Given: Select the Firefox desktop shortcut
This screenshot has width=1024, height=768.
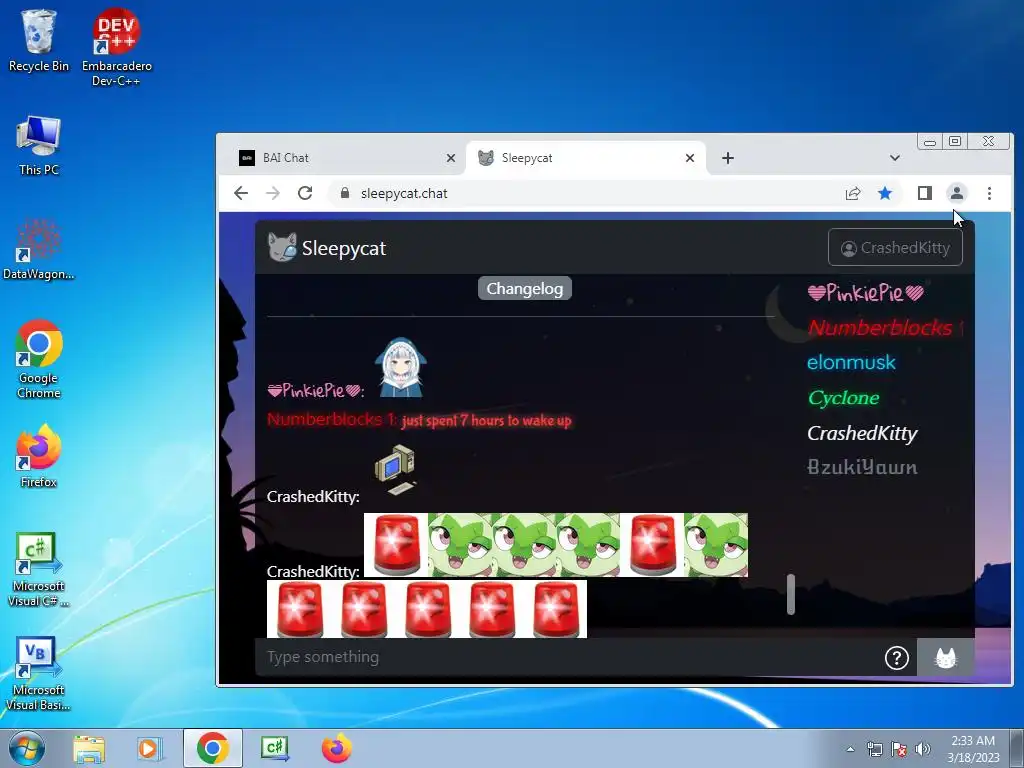Looking at the screenshot, I should click(39, 456).
